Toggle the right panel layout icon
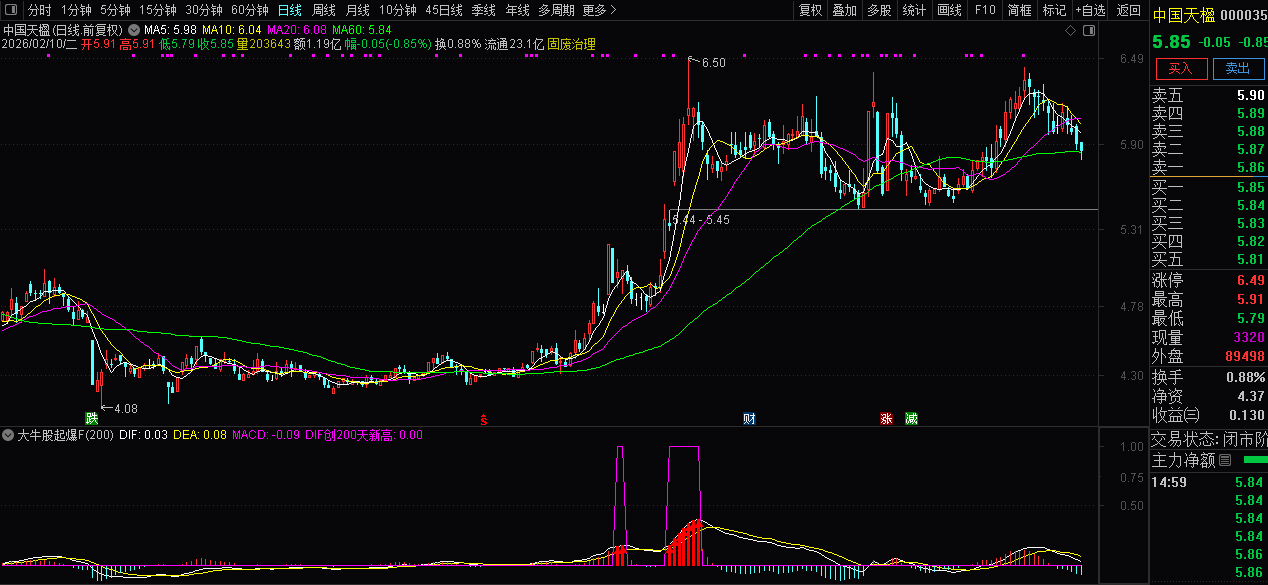This screenshot has width=1268, height=585. 1089,30
